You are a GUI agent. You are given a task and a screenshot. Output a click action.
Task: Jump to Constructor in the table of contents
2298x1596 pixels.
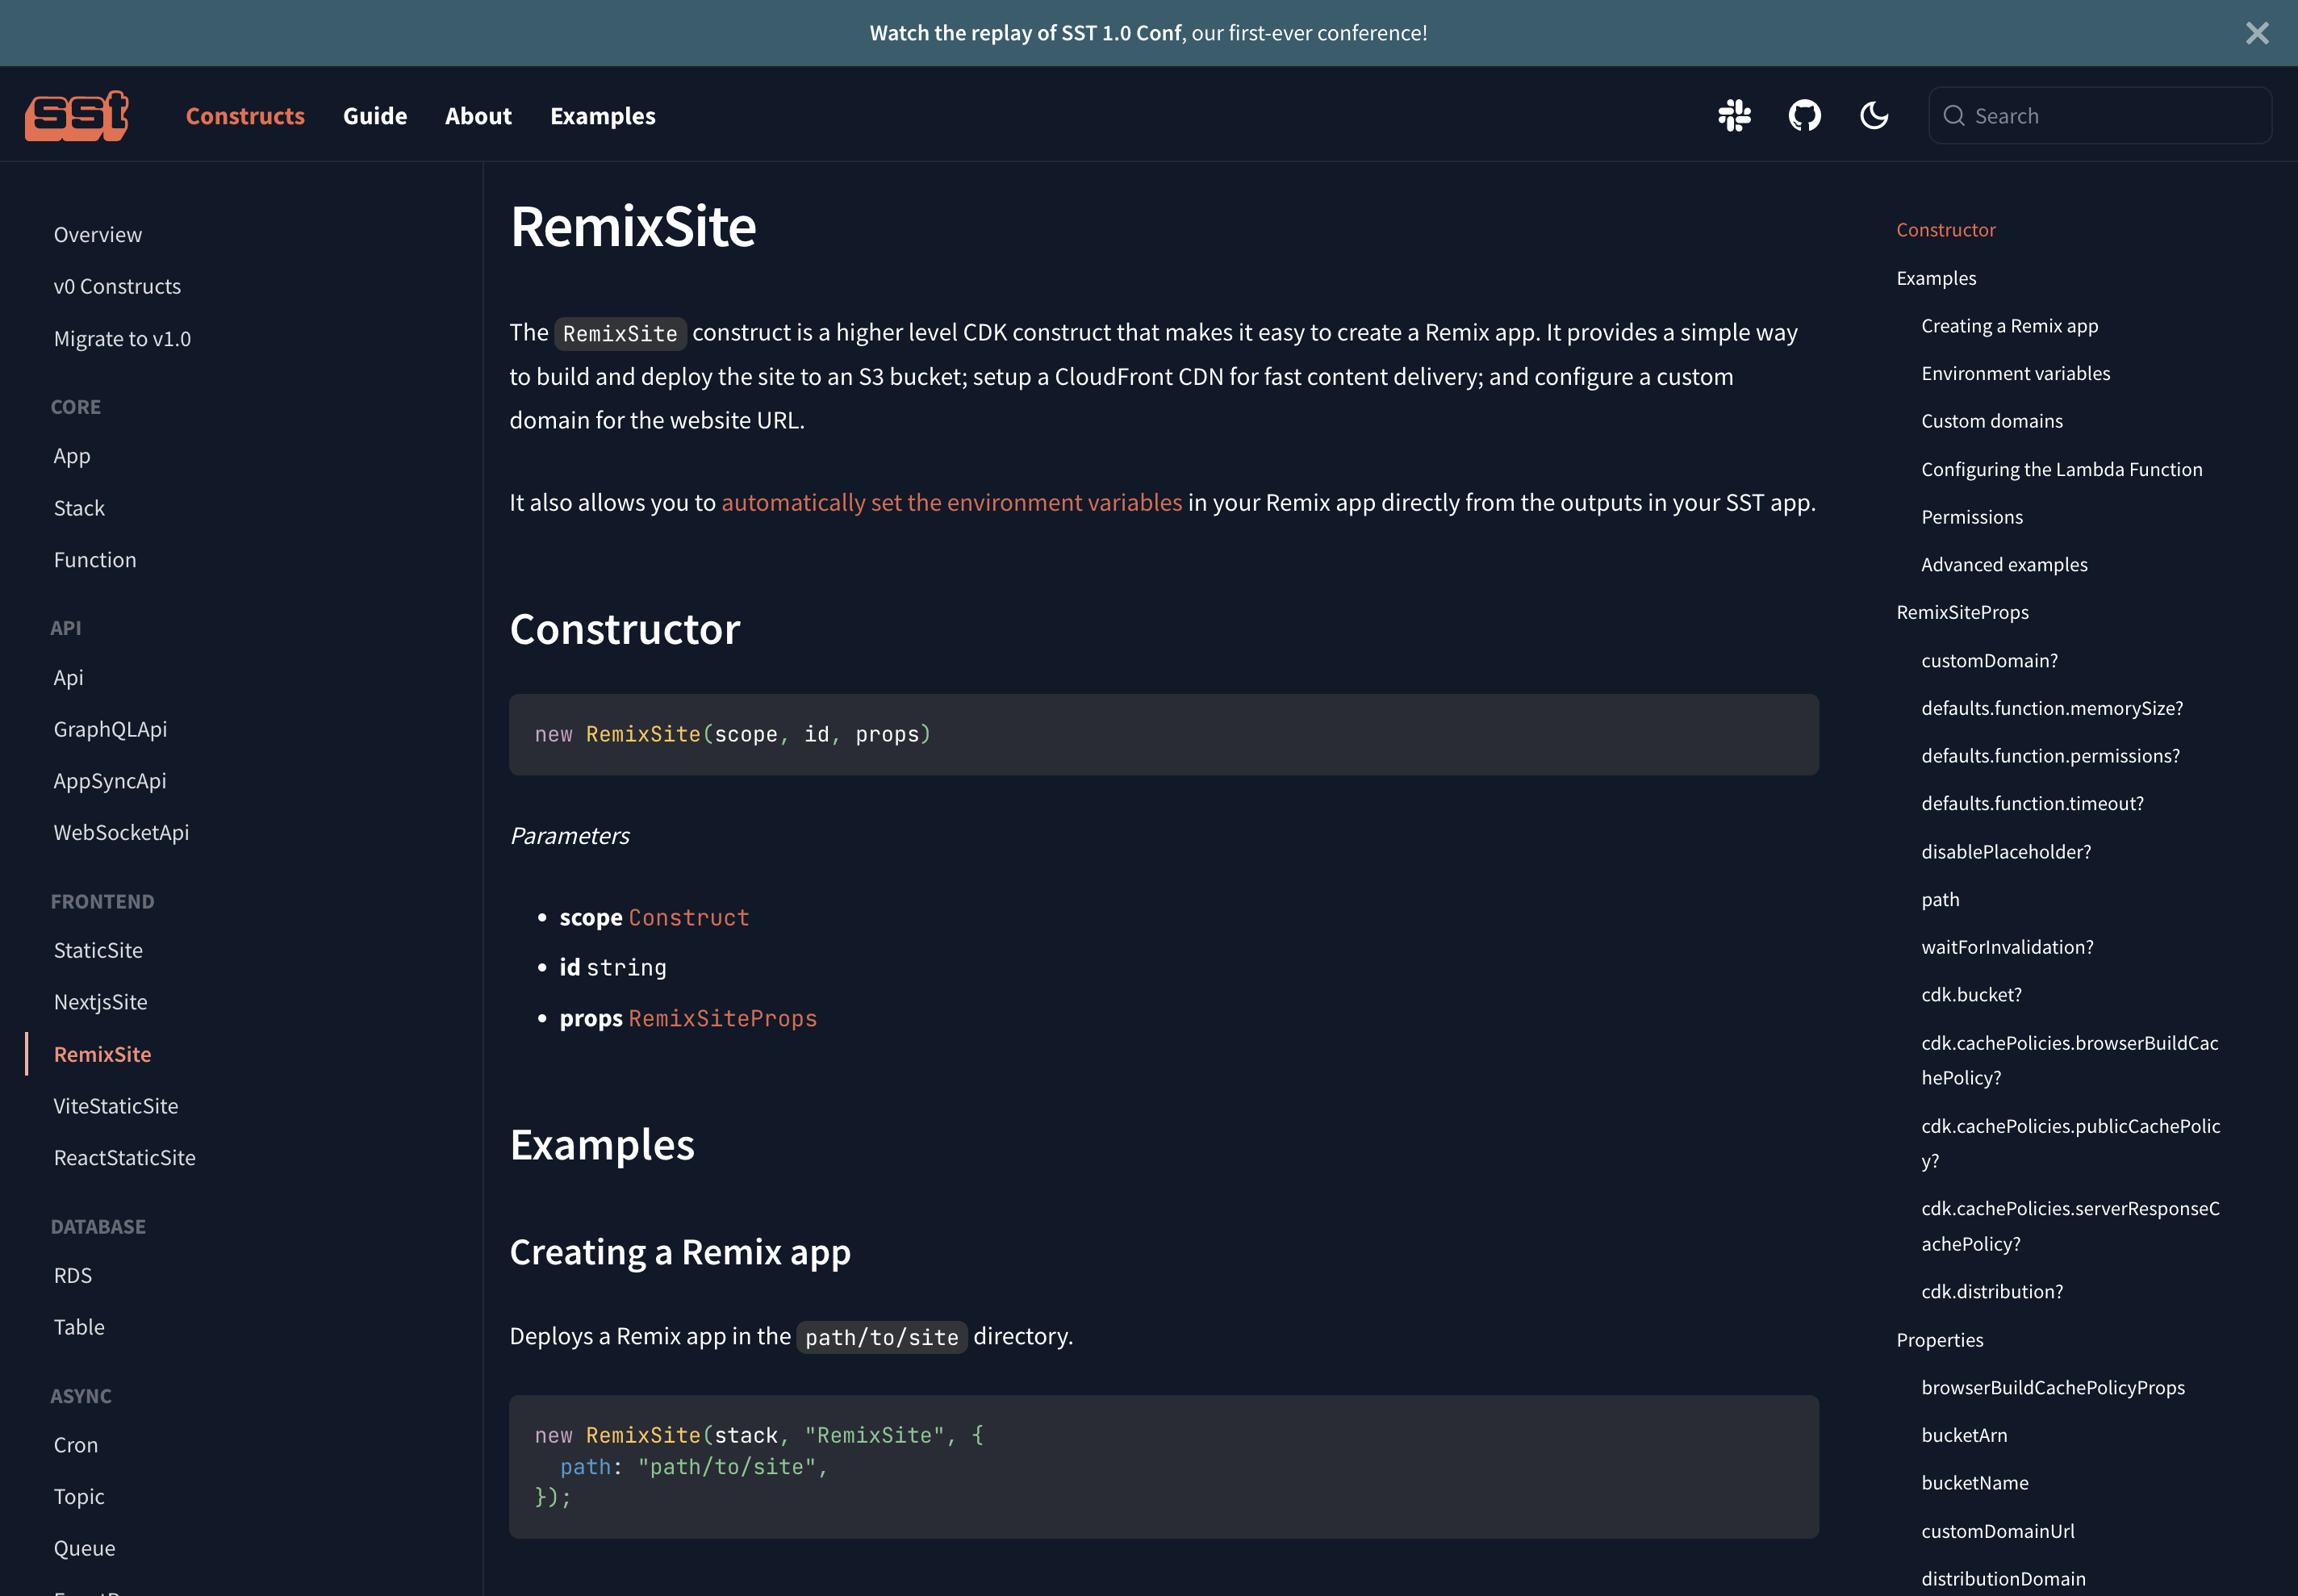coord(1945,230)
